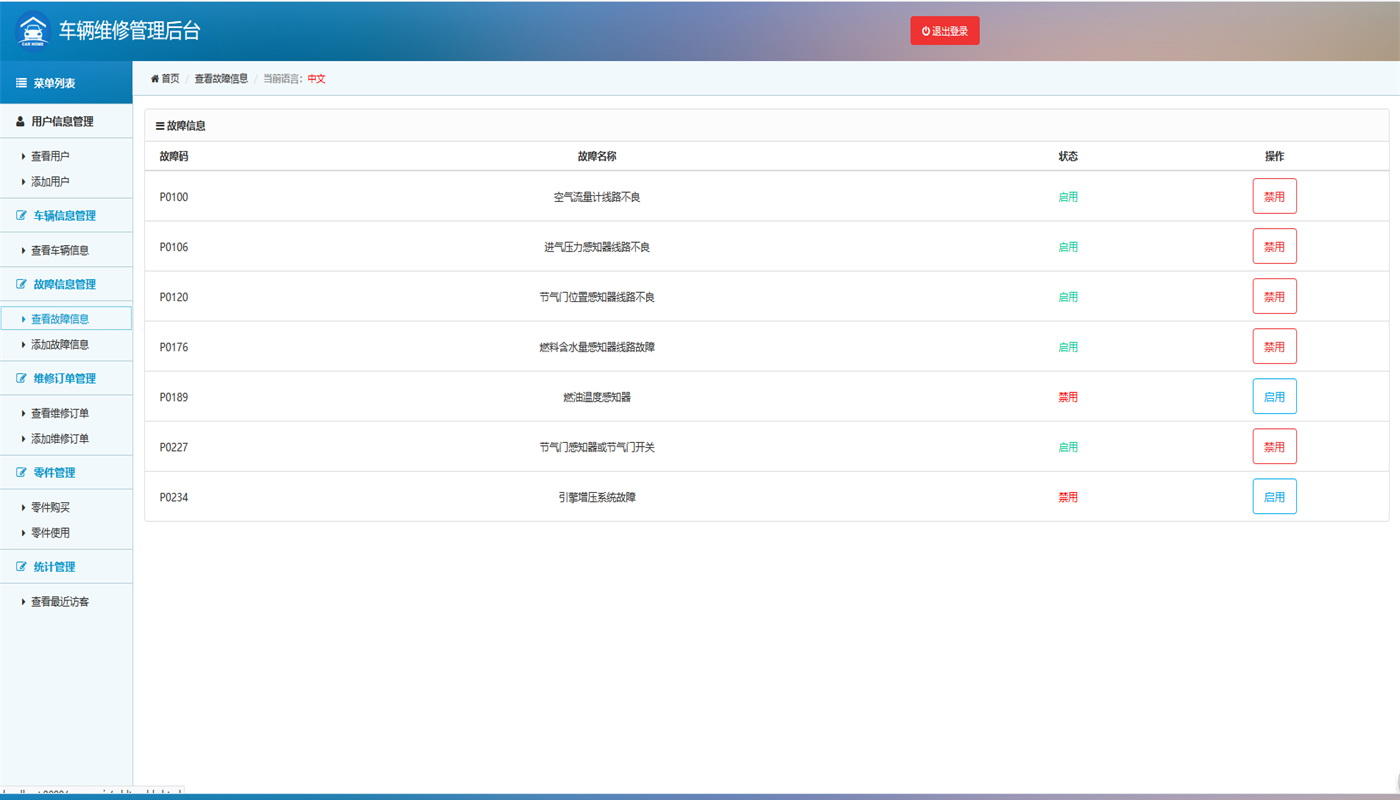
Task: Disable fault code P0227
Action: point(1274,446)
